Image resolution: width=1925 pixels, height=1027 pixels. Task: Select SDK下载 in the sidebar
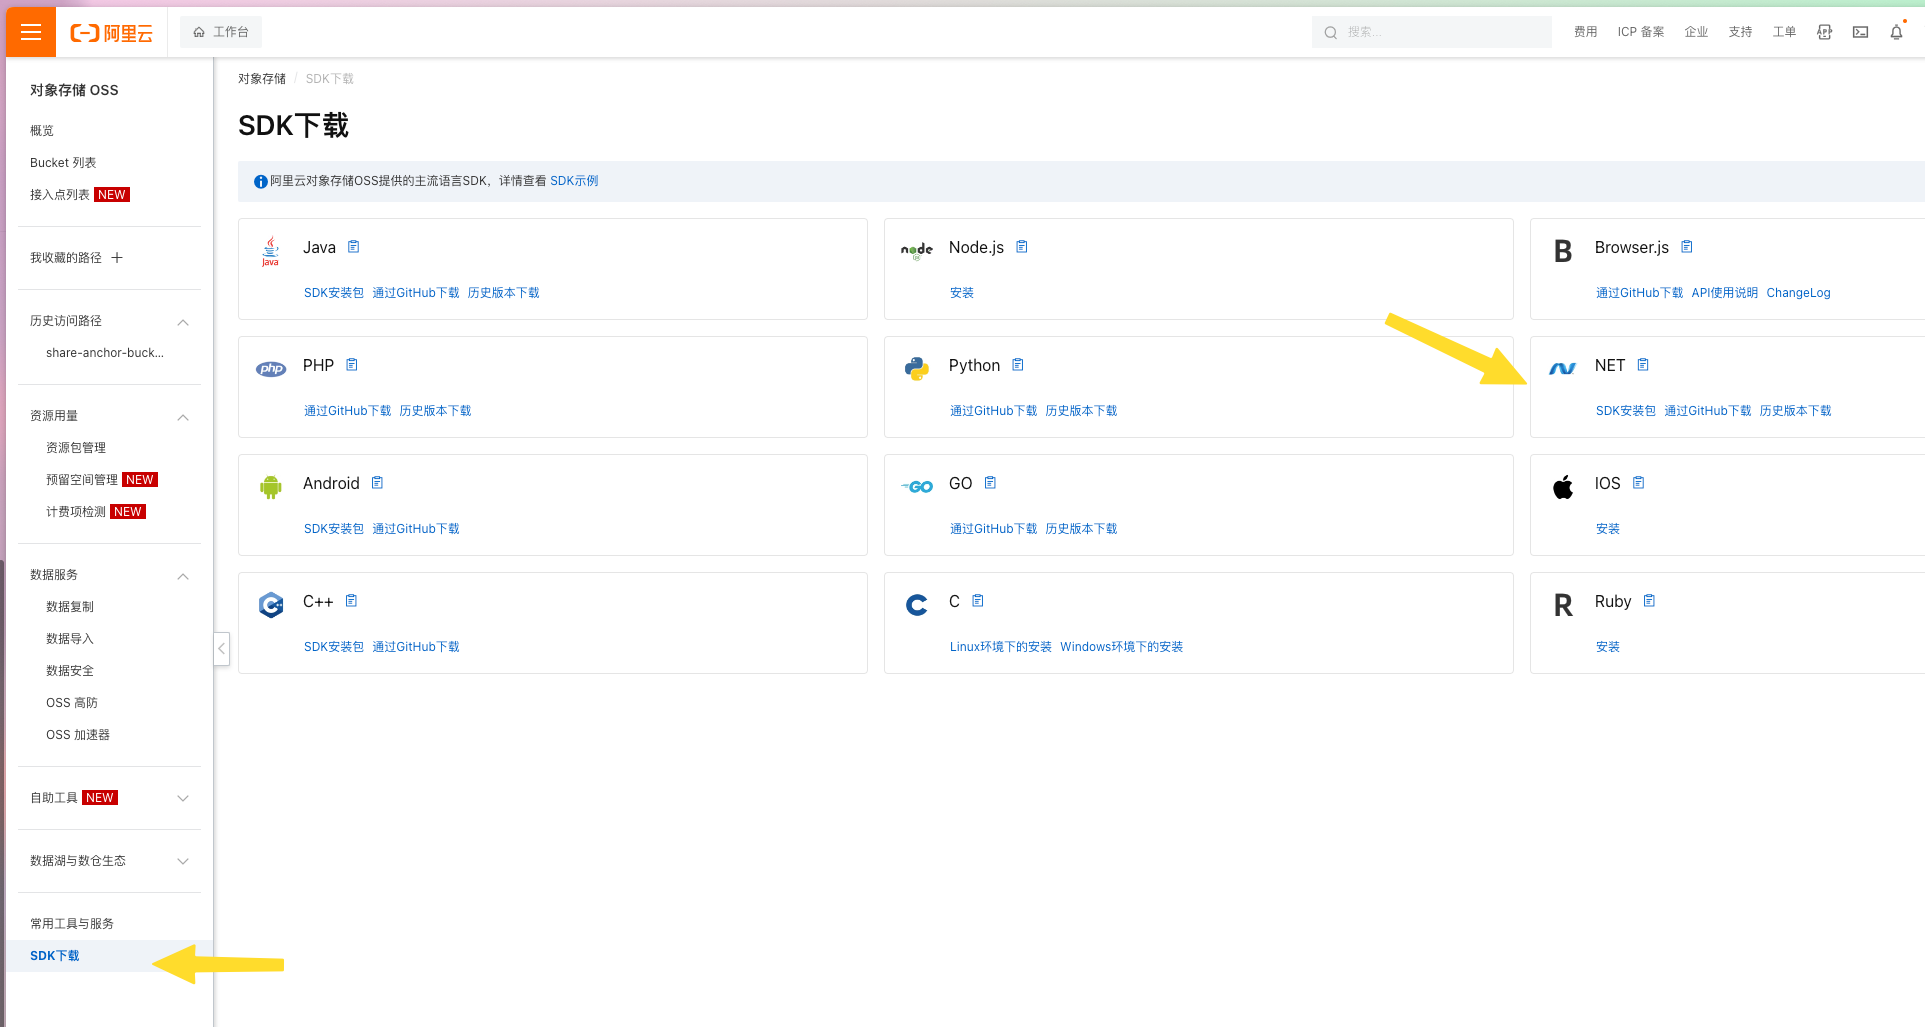coord(55,956)
